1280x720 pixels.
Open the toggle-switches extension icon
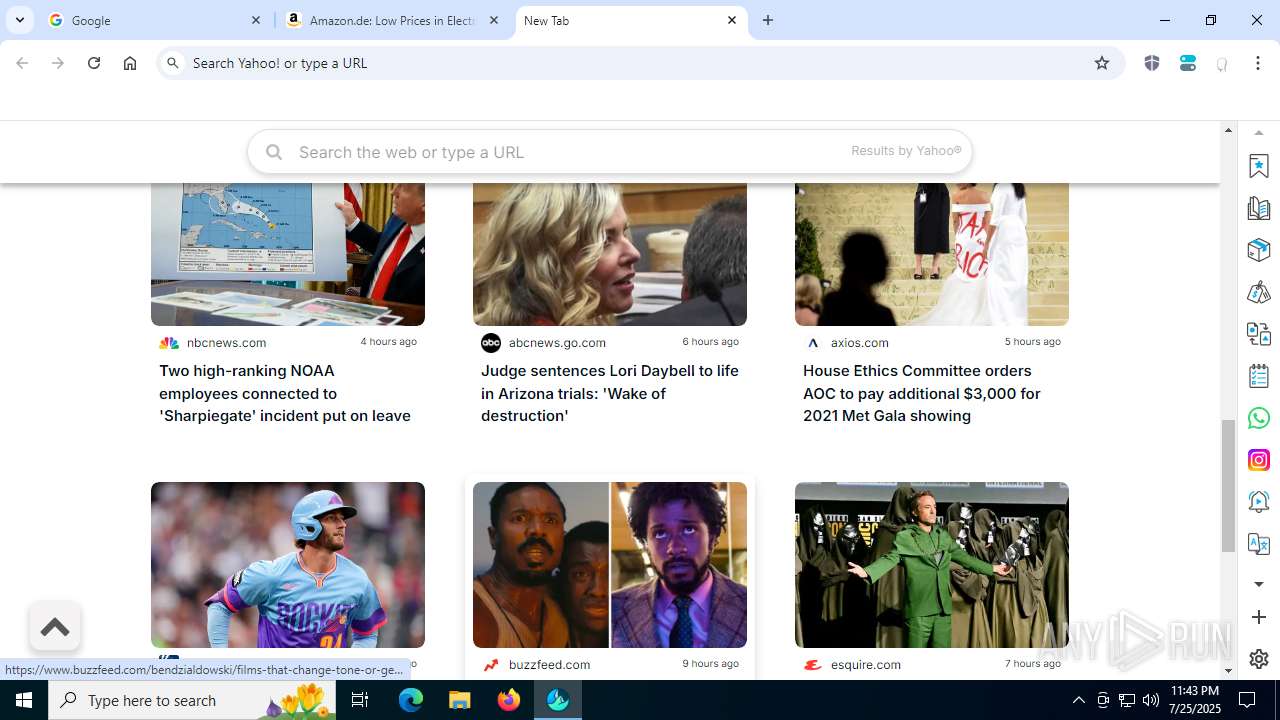pos(1188,63)
